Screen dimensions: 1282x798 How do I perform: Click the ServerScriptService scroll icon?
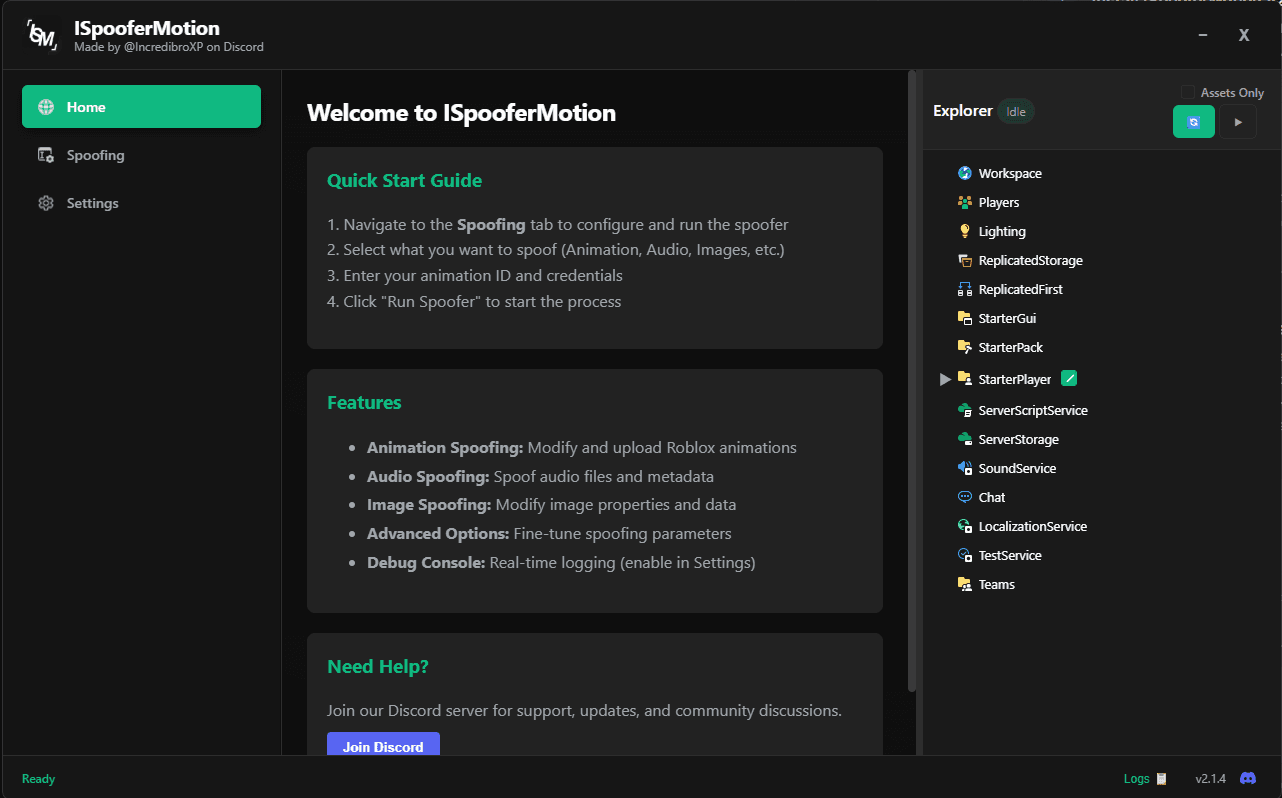[x=964, y=409]
